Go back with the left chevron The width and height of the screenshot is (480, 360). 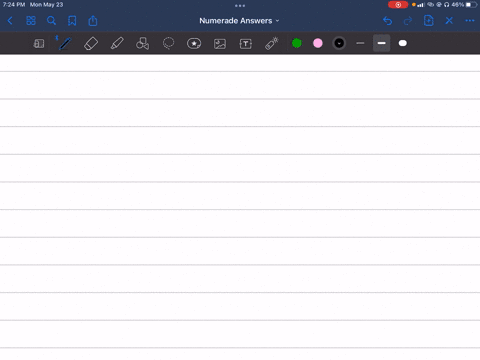[10, 21]
